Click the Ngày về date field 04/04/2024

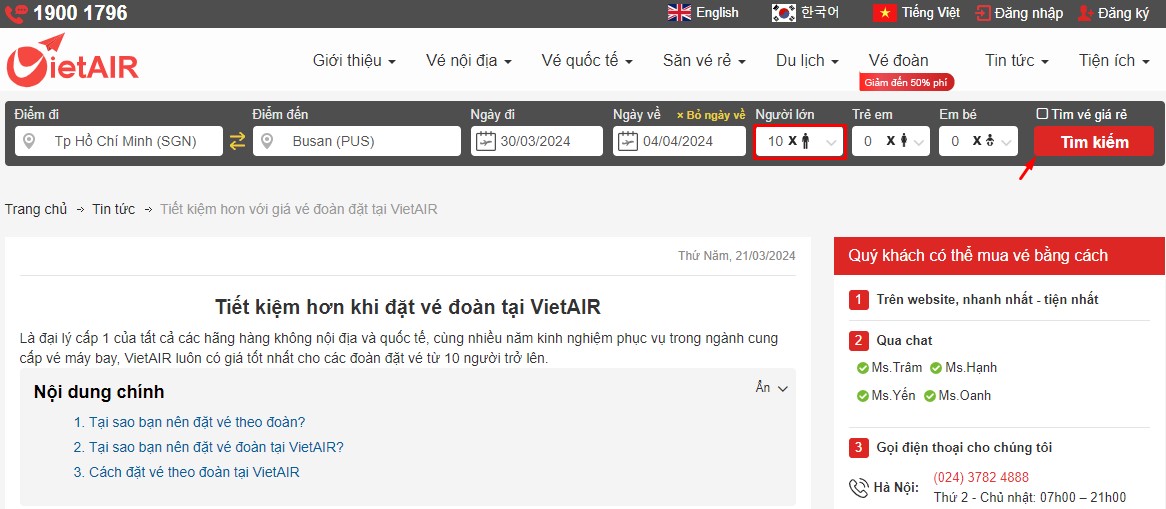(x=679, y=141)
